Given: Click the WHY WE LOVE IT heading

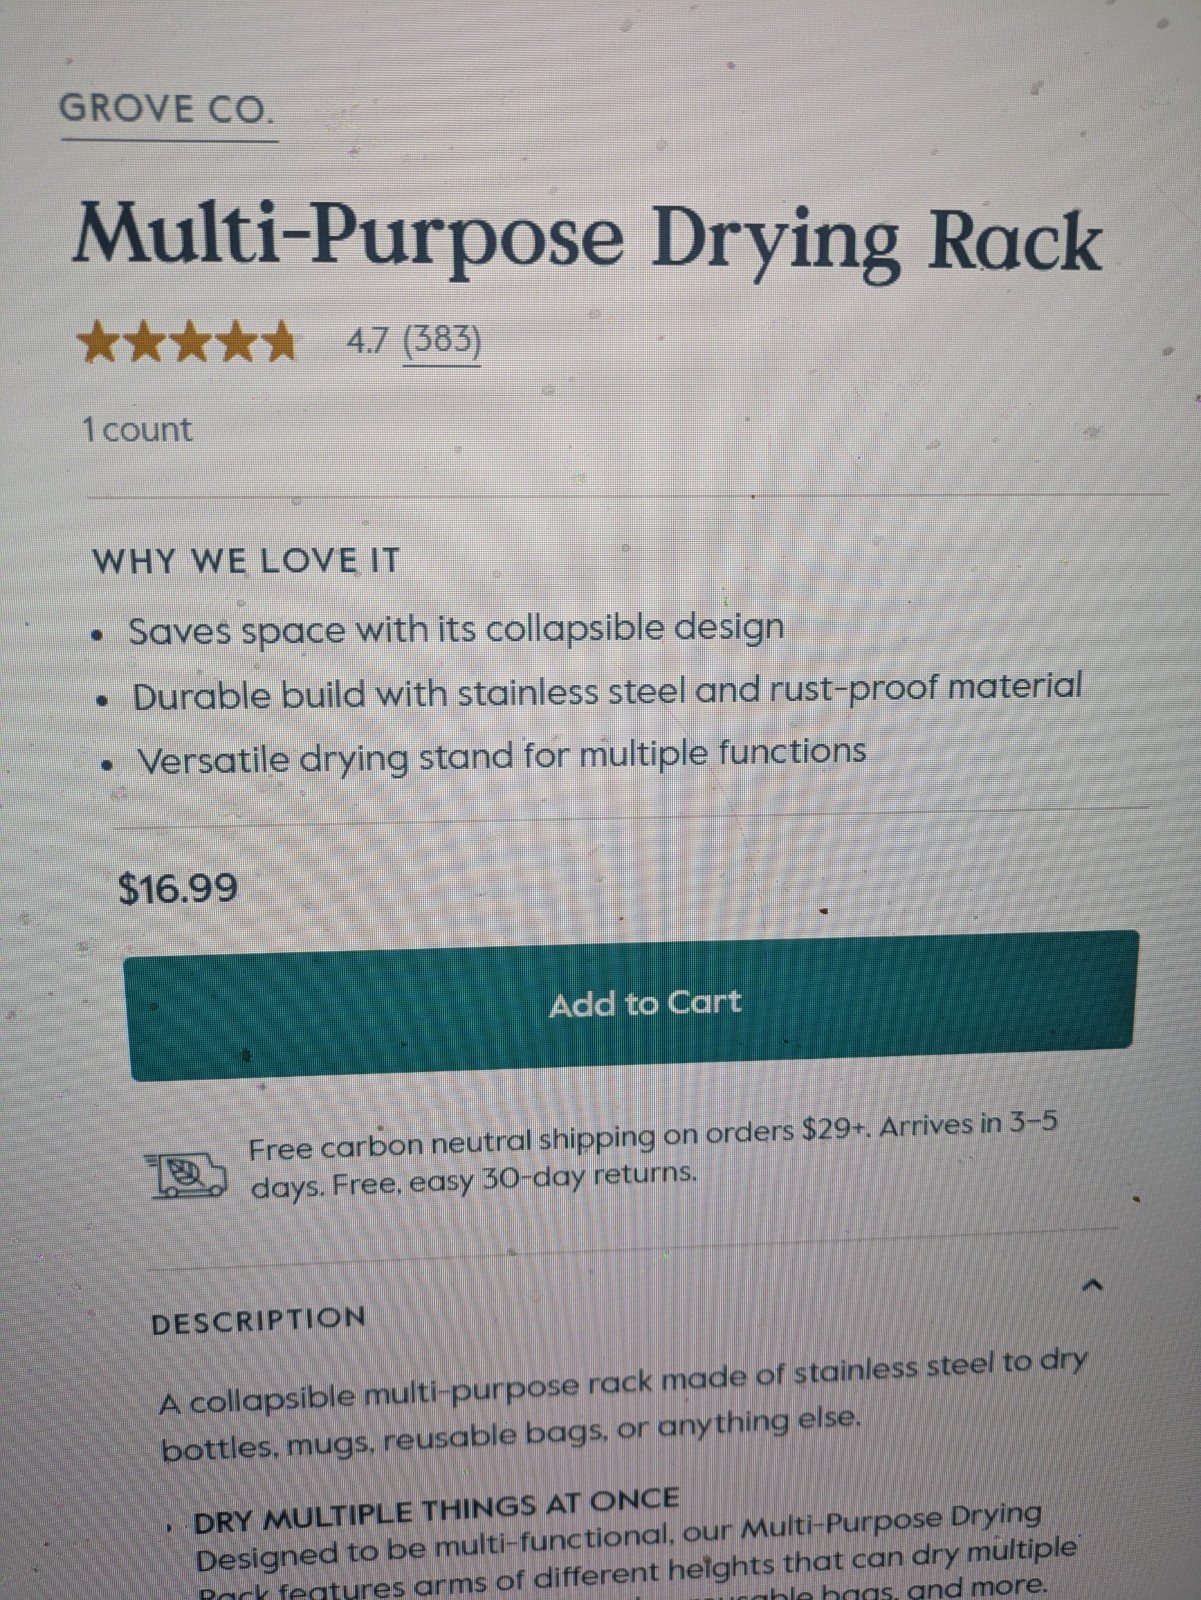Looking at the screenshot, I should pyautogui.click(x=245, y=560).
